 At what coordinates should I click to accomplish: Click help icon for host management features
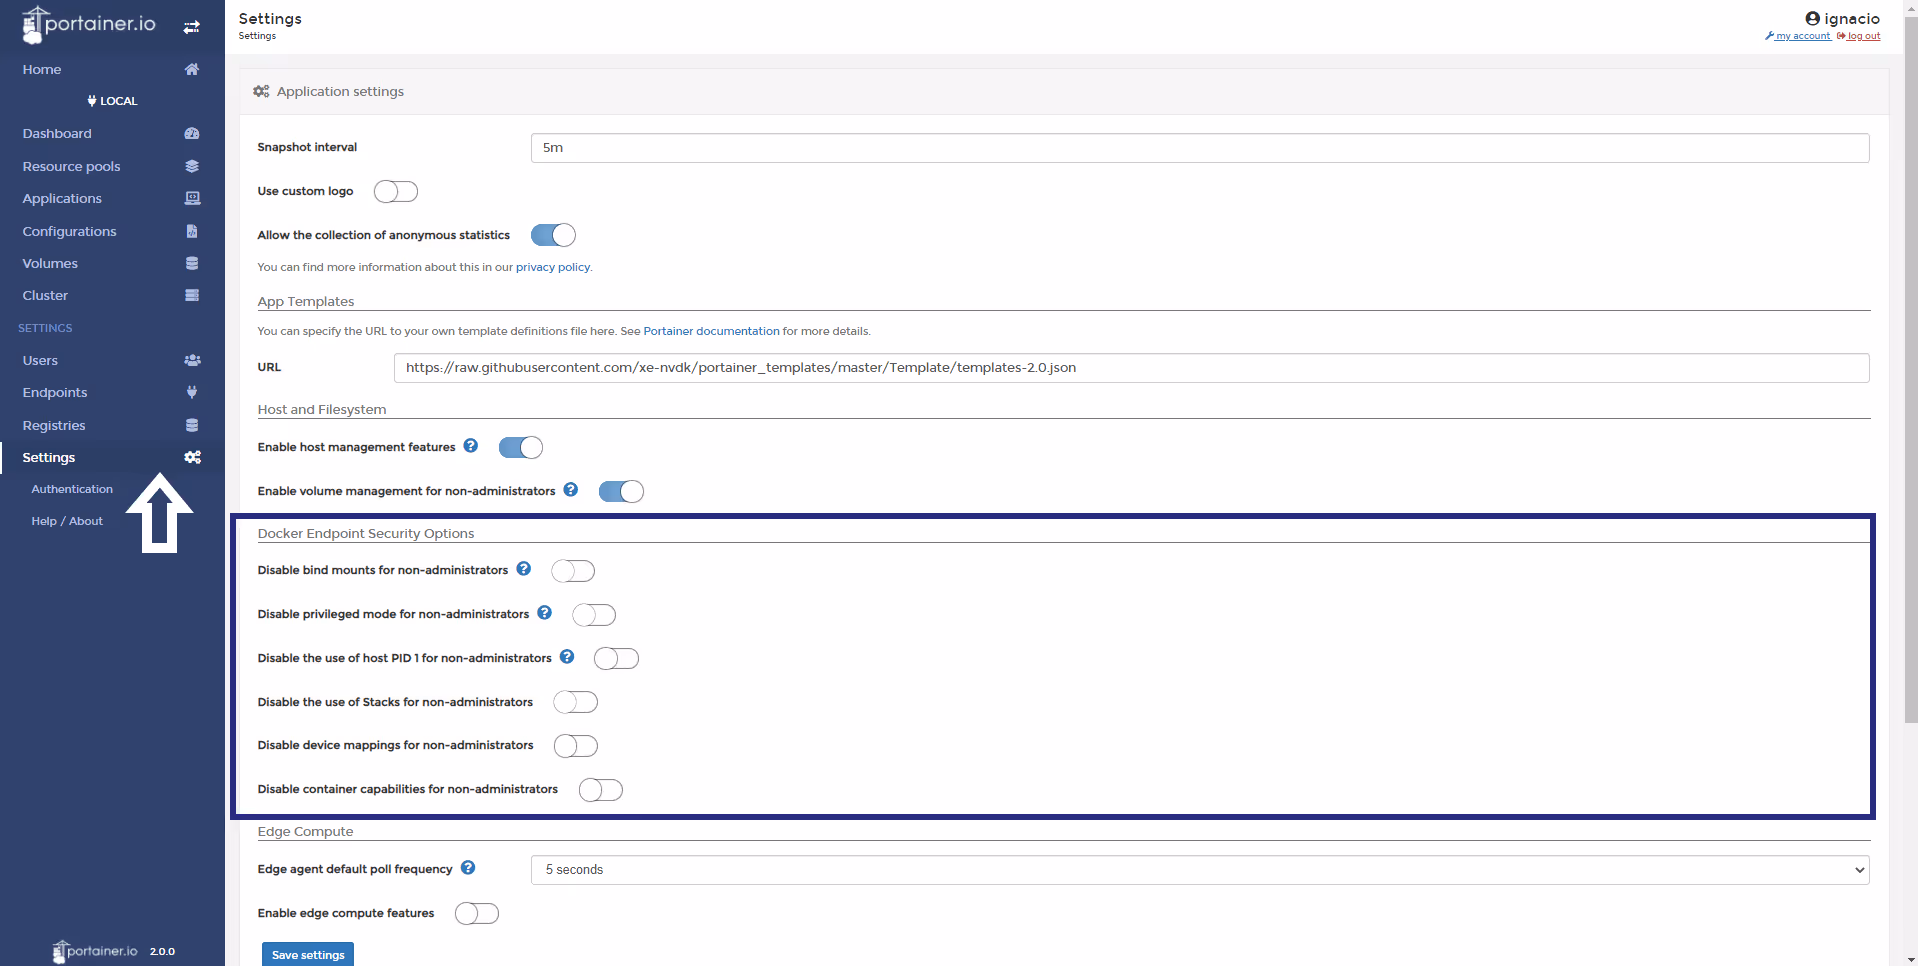[470, 446]
